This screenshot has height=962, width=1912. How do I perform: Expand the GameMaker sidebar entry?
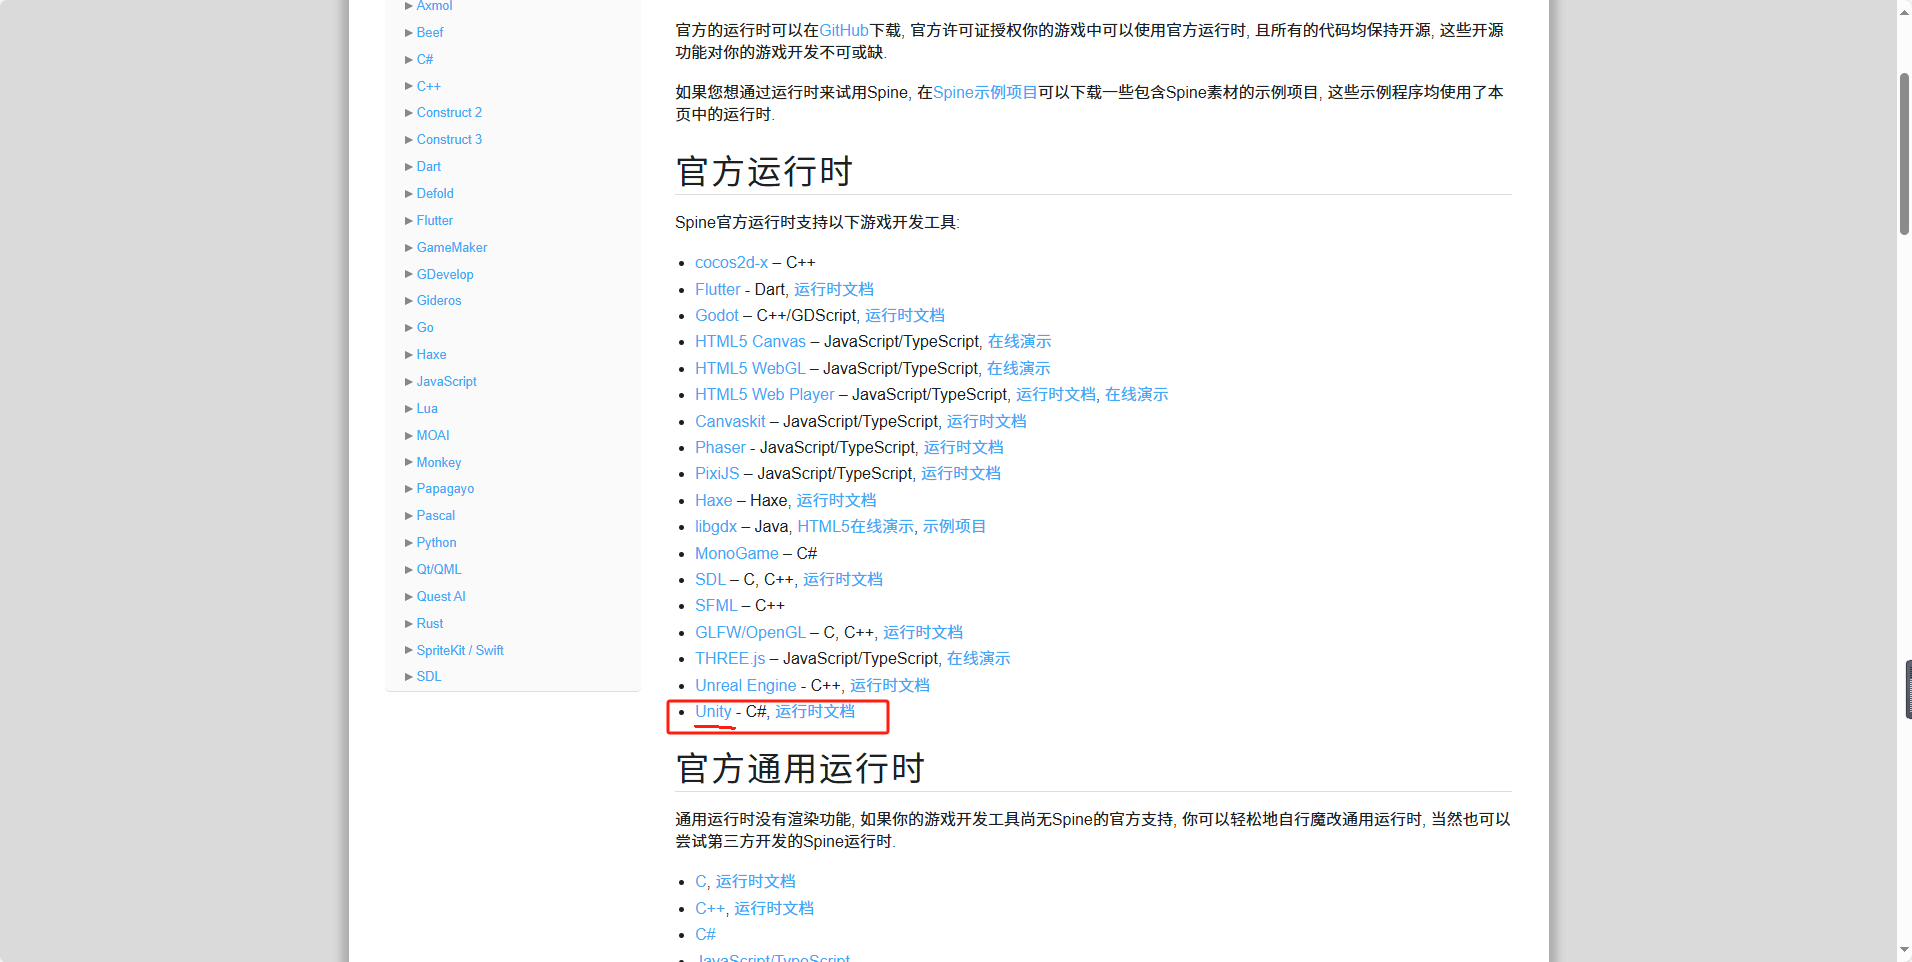(x=452, y=247)
